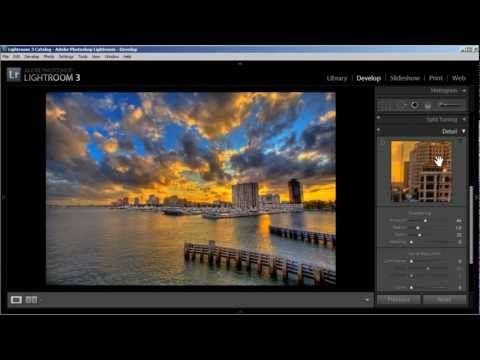Viewport: 480px width, 360px height.
Task: Open the Tools menu
Action: click(x=83, y=57)
